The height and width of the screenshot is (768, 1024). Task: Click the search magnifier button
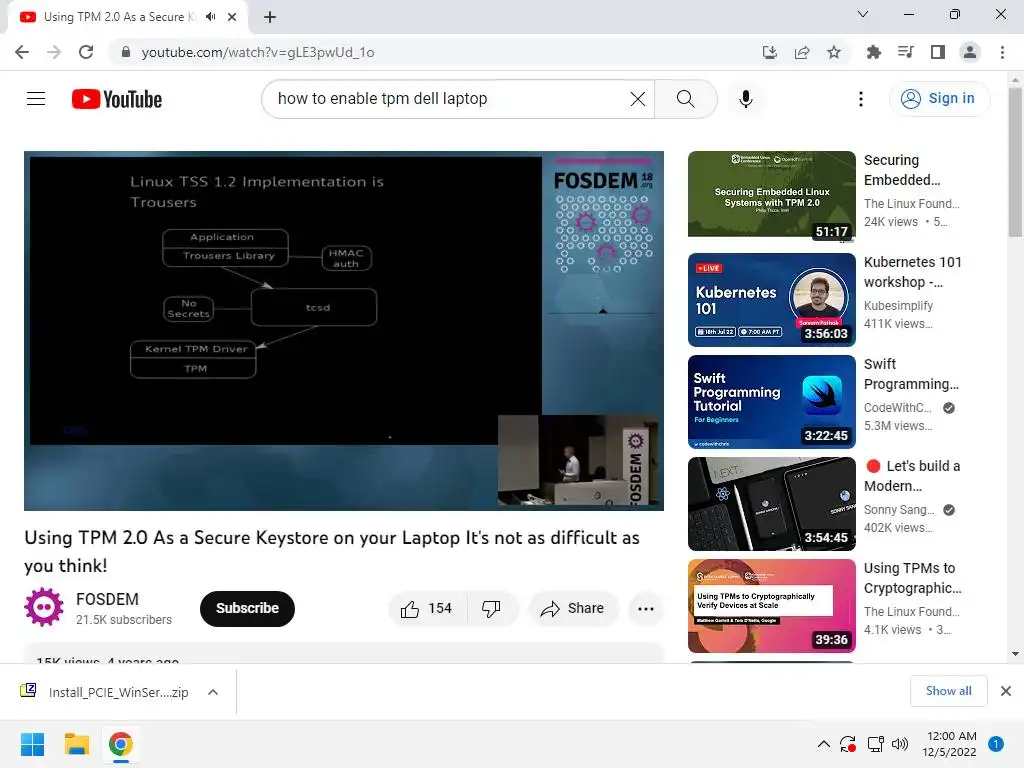pos(686,99)
